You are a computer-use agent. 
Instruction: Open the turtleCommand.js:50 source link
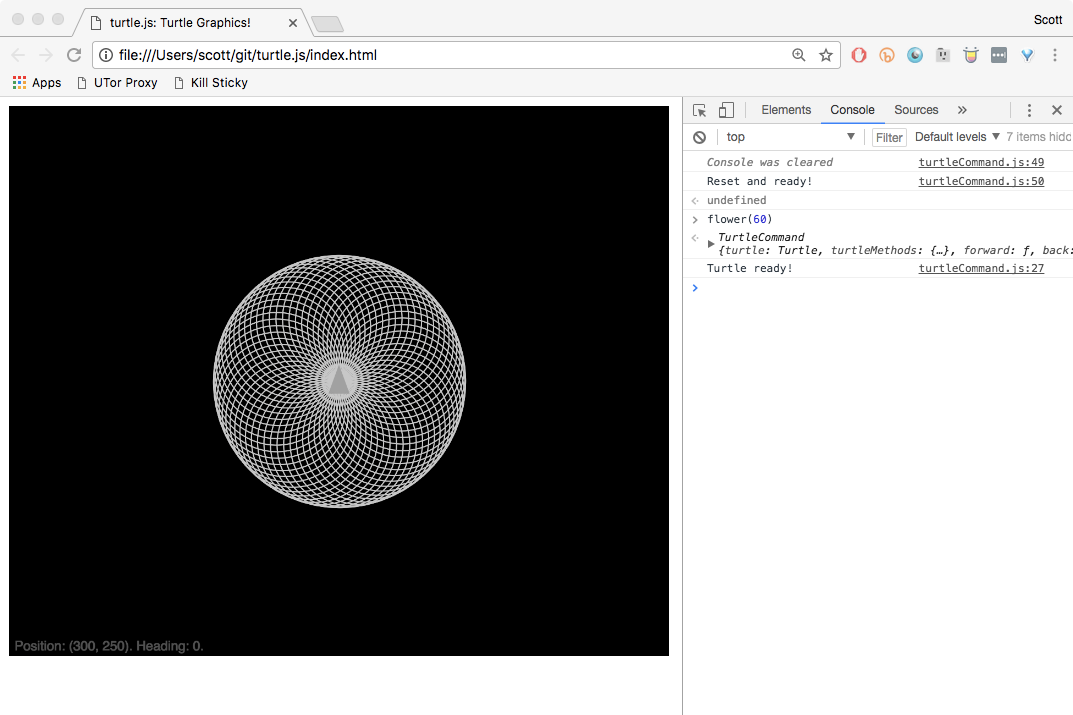[x=981, y=181]
